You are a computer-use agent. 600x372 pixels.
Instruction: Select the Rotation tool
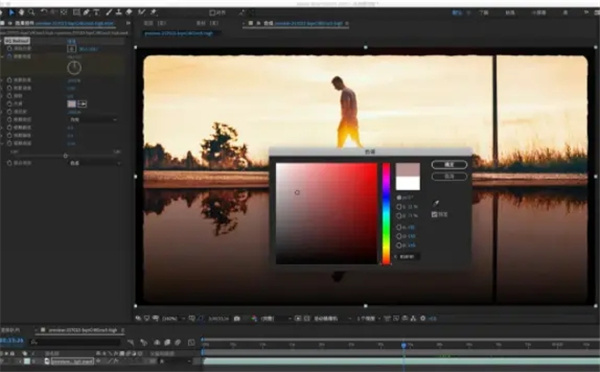pos(44,12)
